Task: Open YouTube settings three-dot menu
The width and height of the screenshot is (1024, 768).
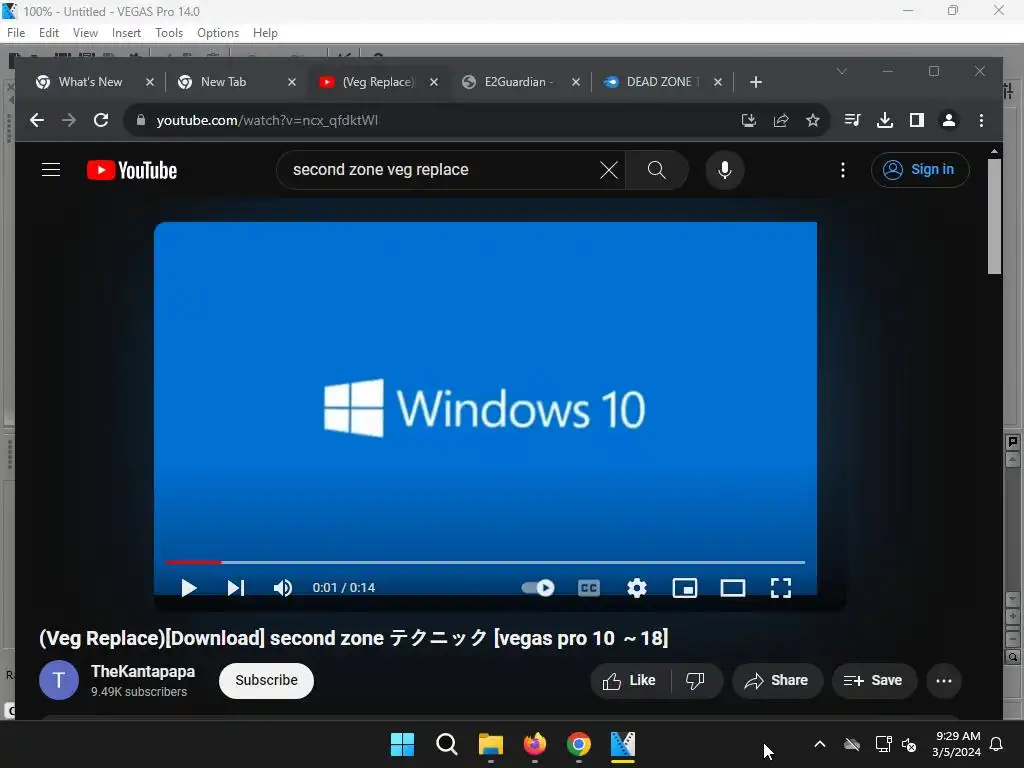Action: tap(843, 170)
